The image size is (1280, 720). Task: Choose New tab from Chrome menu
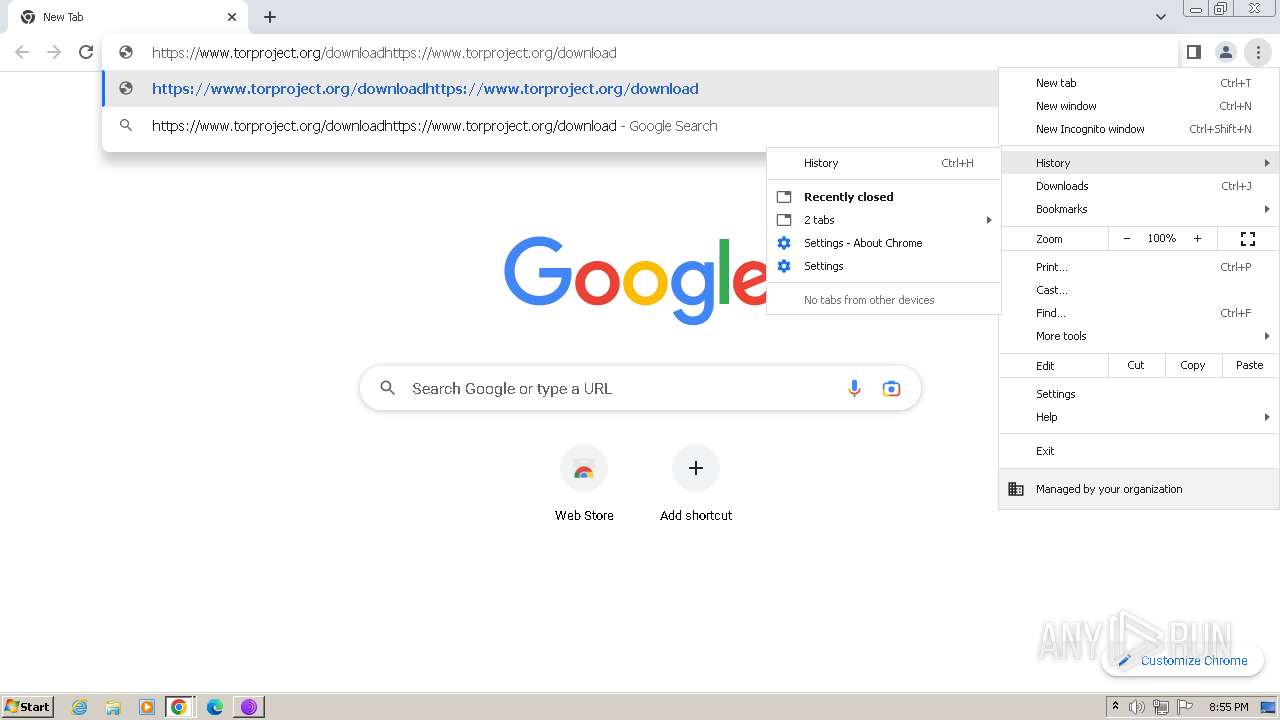[x=1139, y=83]
